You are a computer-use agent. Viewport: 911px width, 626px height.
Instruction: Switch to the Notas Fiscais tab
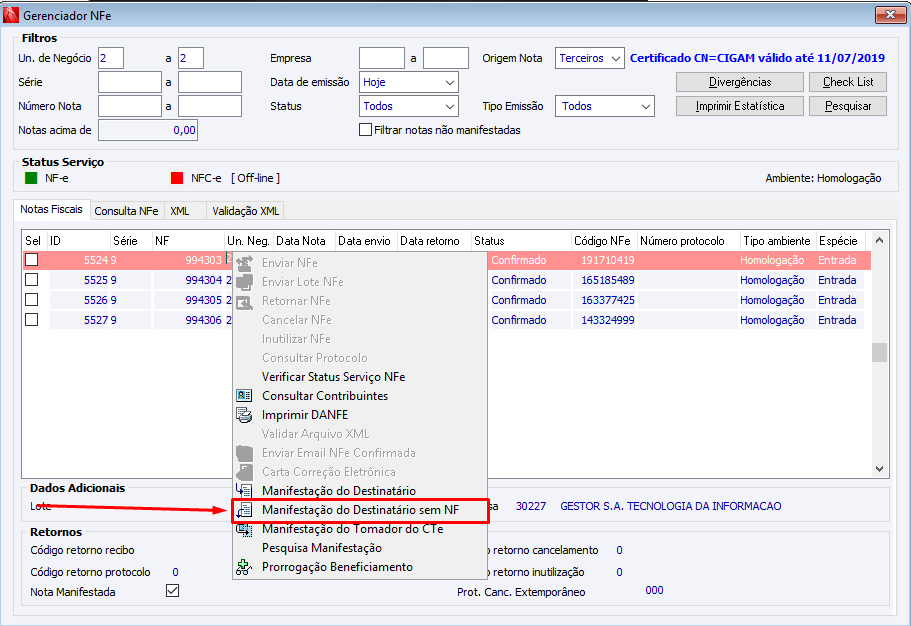tap(52, 209)
